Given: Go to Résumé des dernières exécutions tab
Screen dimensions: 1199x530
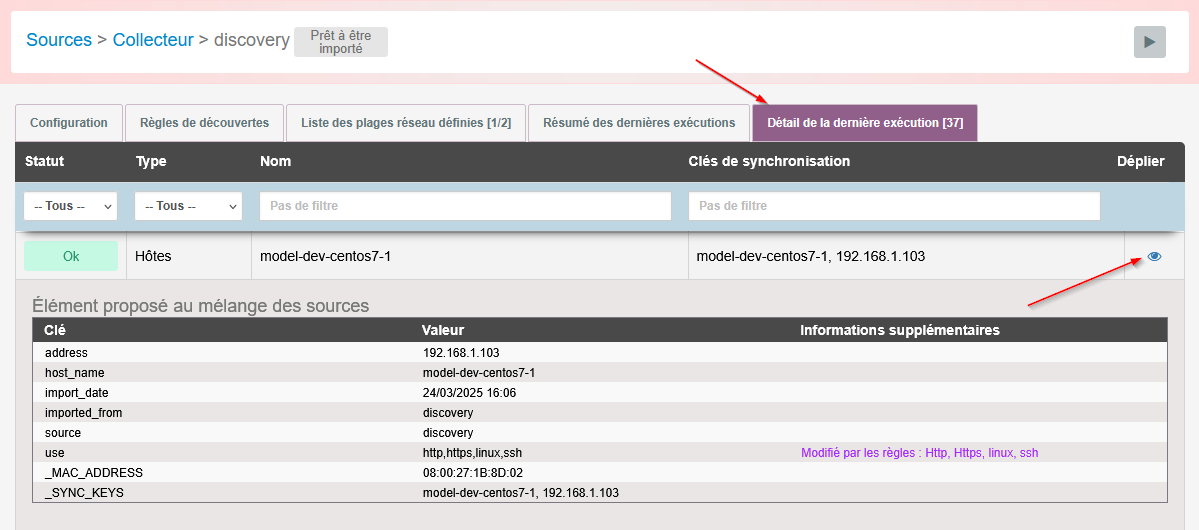Looking at the screenshot, I should pos(638,123).
